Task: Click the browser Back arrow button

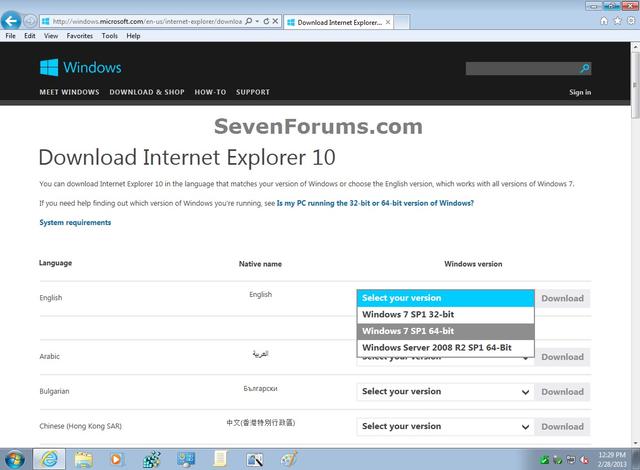Action: tap(11, 21)
